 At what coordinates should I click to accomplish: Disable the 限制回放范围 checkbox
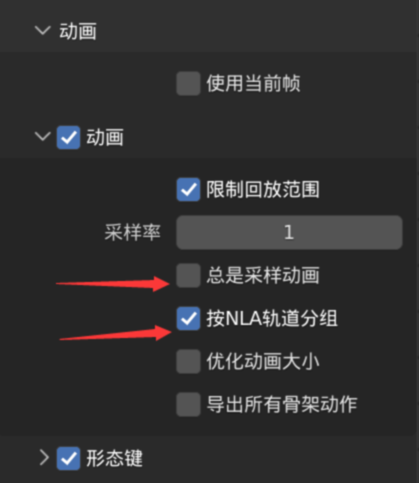tap(188, 189)
